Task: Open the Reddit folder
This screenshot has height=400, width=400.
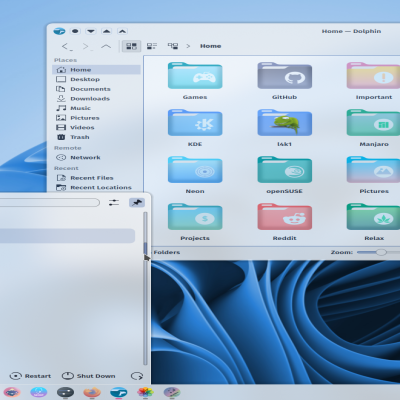Action: [284, 222]
